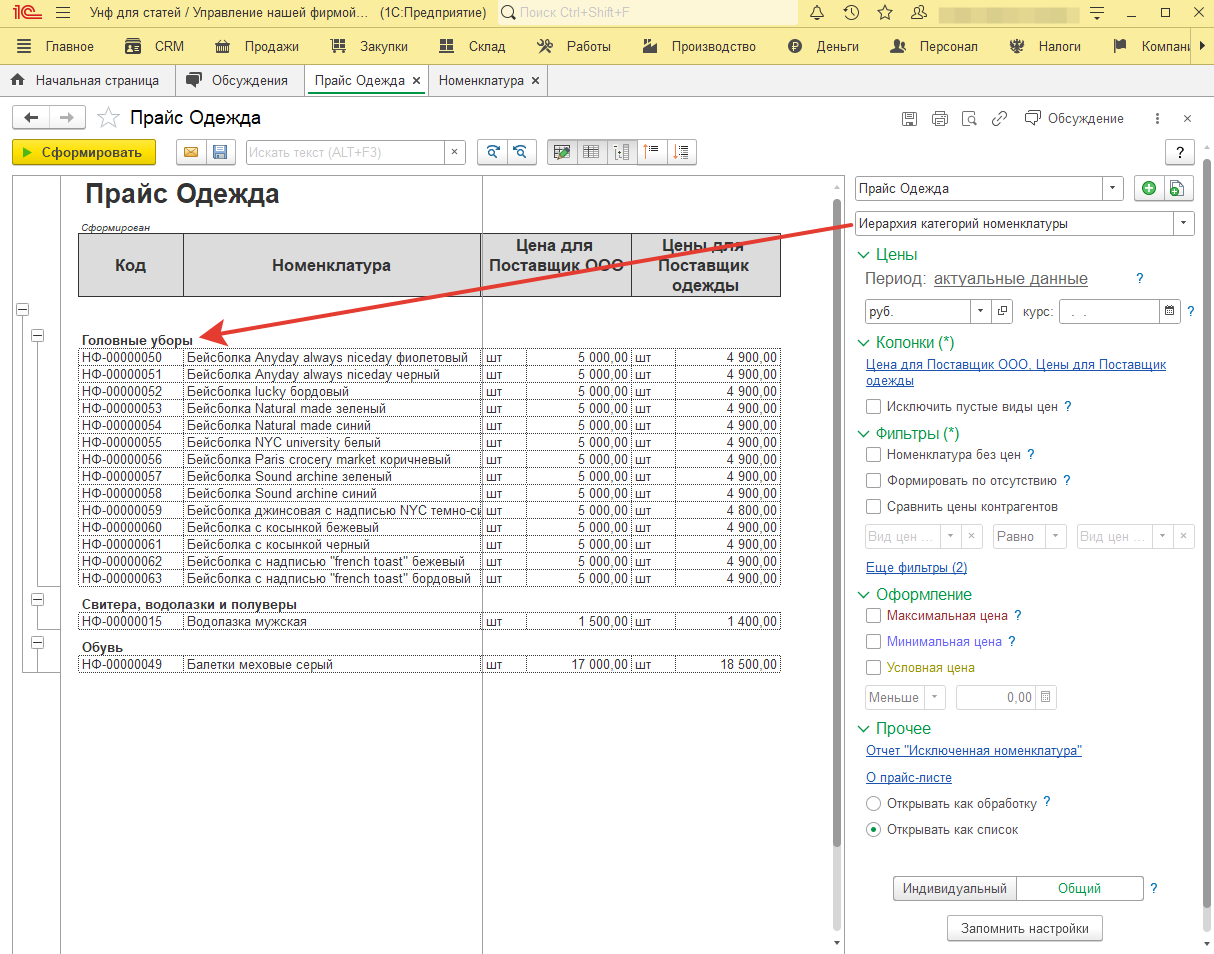Enable "Исключить пустые виды цен" checkbox
This screenshot has height=954, width=1214.
(x=874, y=407)
